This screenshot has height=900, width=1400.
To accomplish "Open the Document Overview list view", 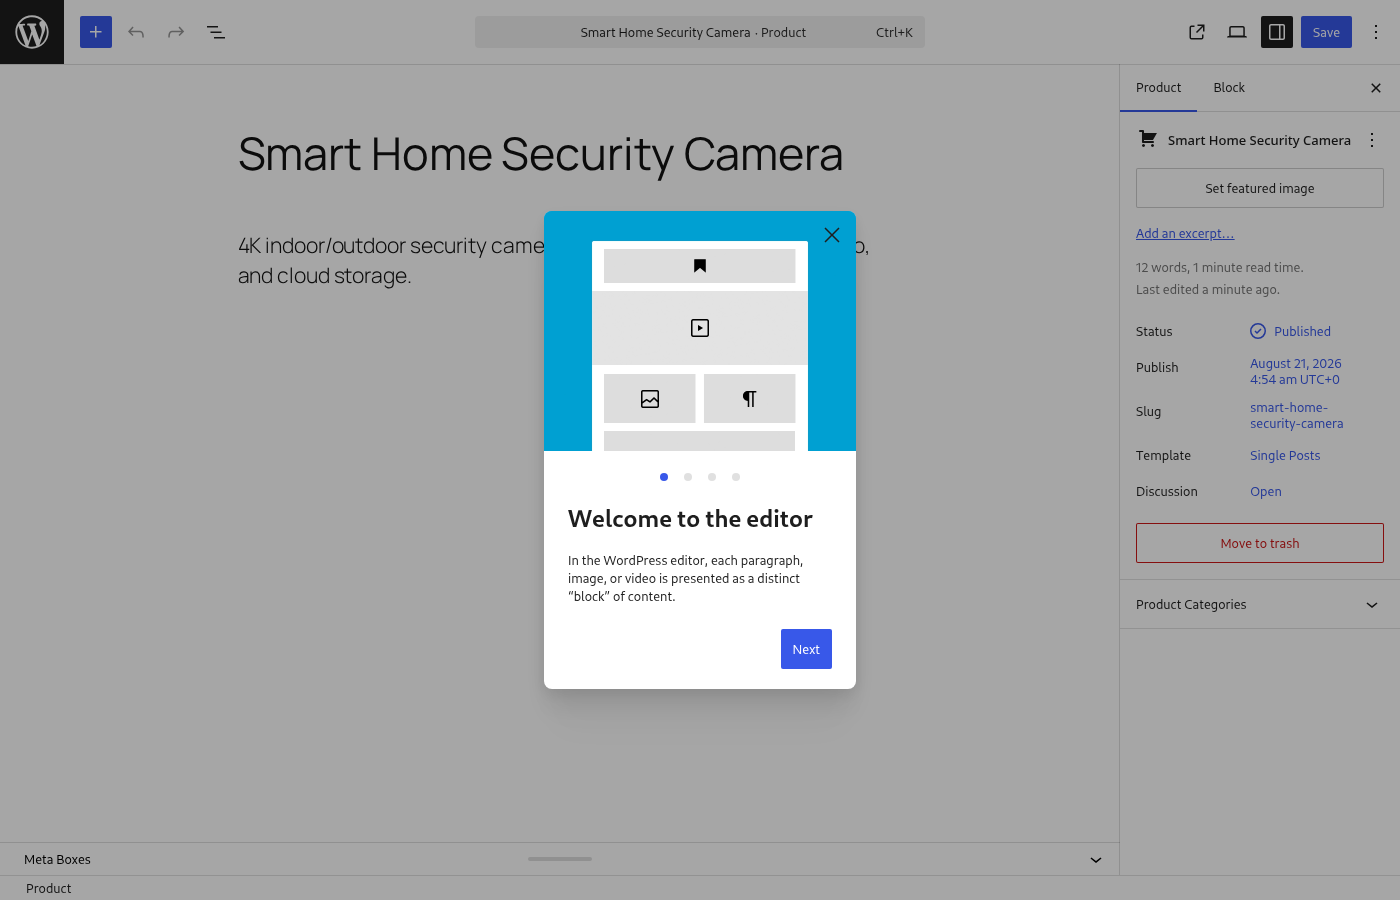I will (x=216, y=32).
